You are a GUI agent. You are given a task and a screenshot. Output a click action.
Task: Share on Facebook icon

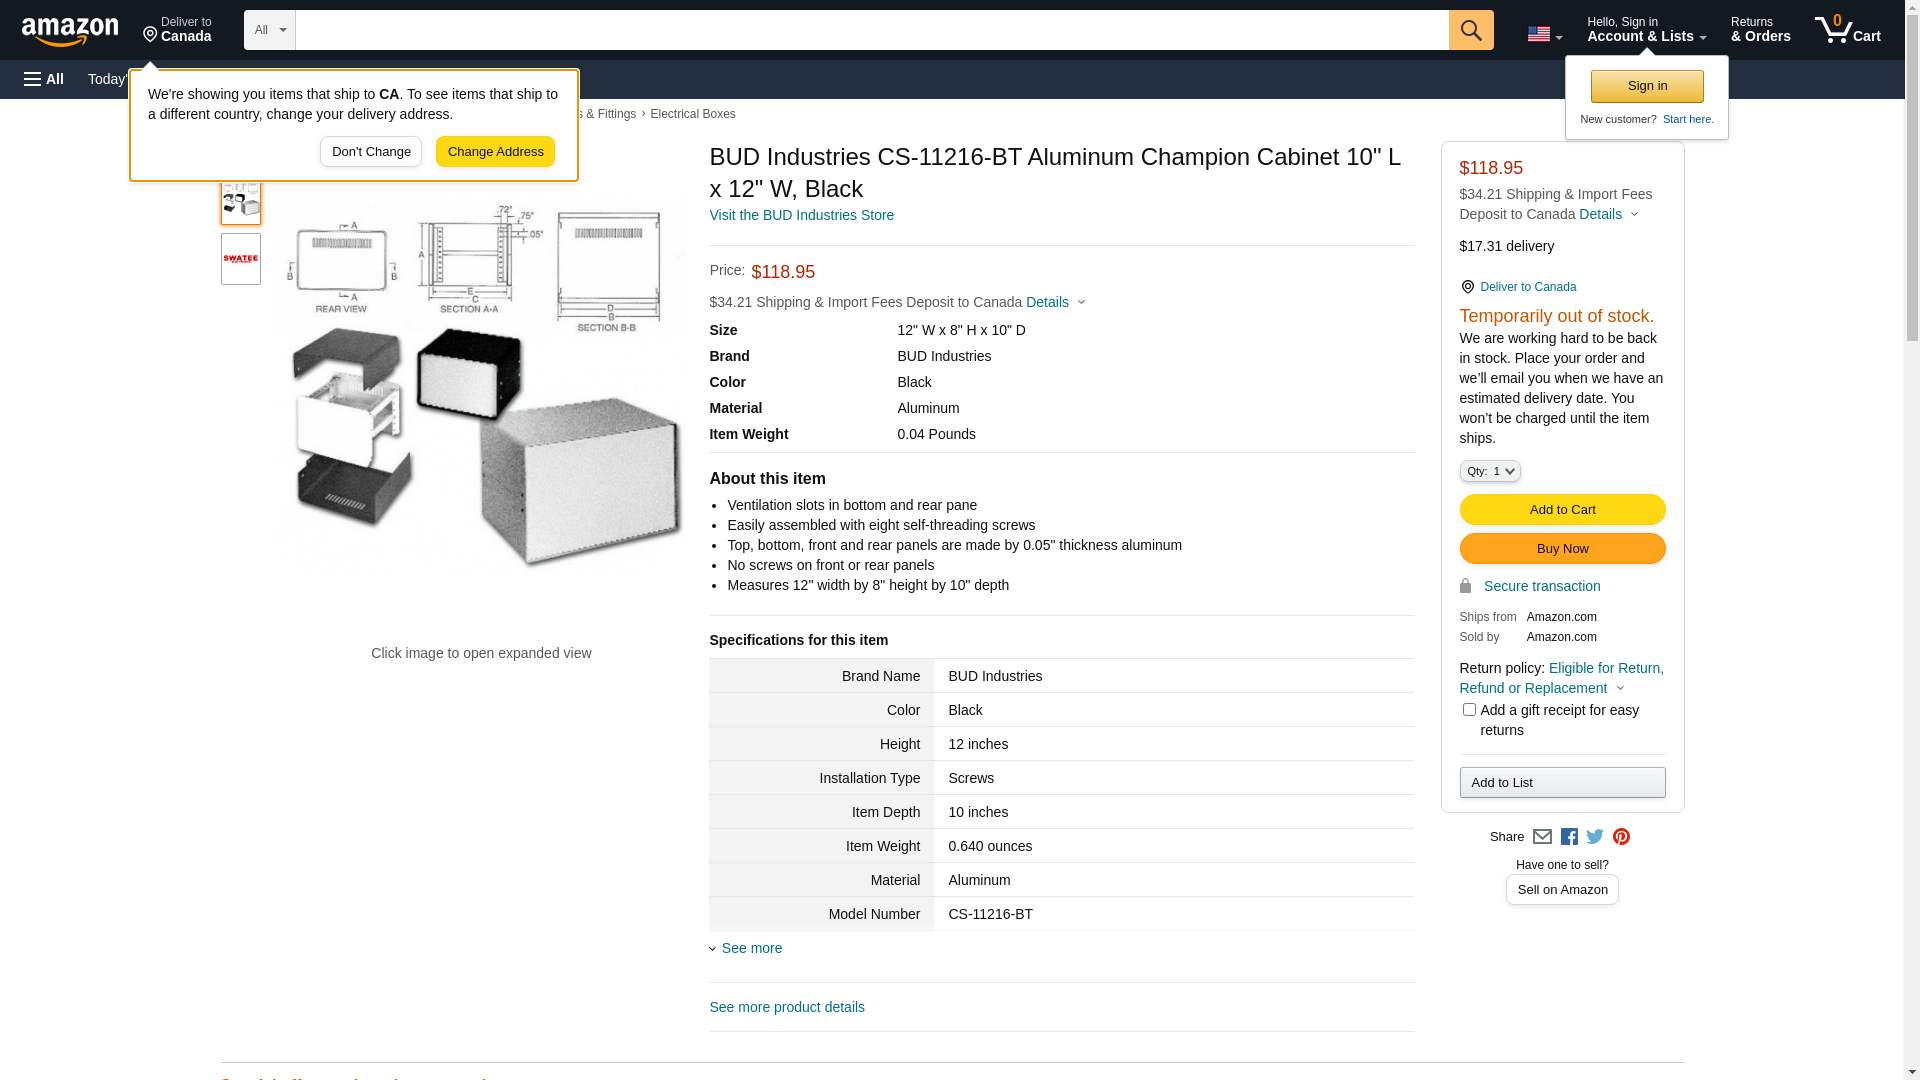pos(1569,837)
